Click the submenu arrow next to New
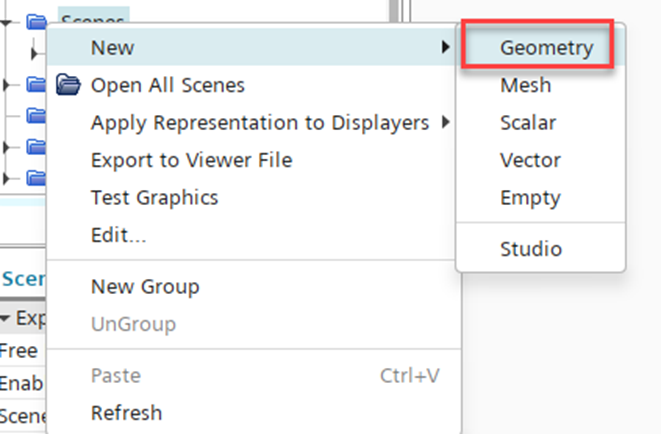Image resolution: width=661 pixels, height=434 pixels. coord(445,47)
